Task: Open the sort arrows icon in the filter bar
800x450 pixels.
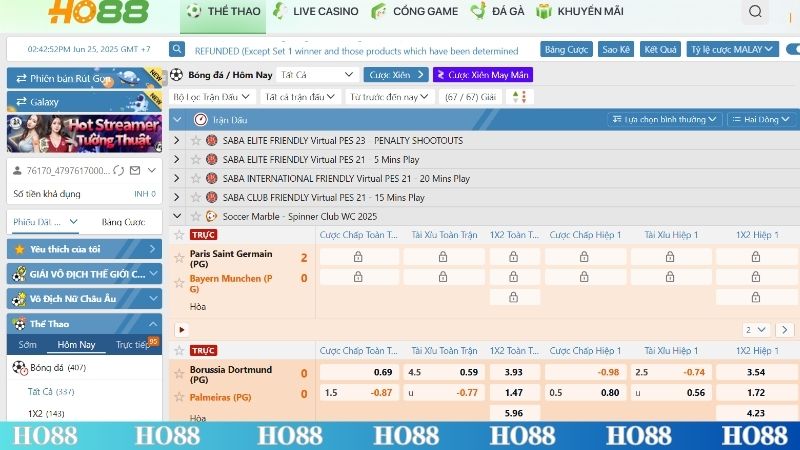Action: (519, 97)
